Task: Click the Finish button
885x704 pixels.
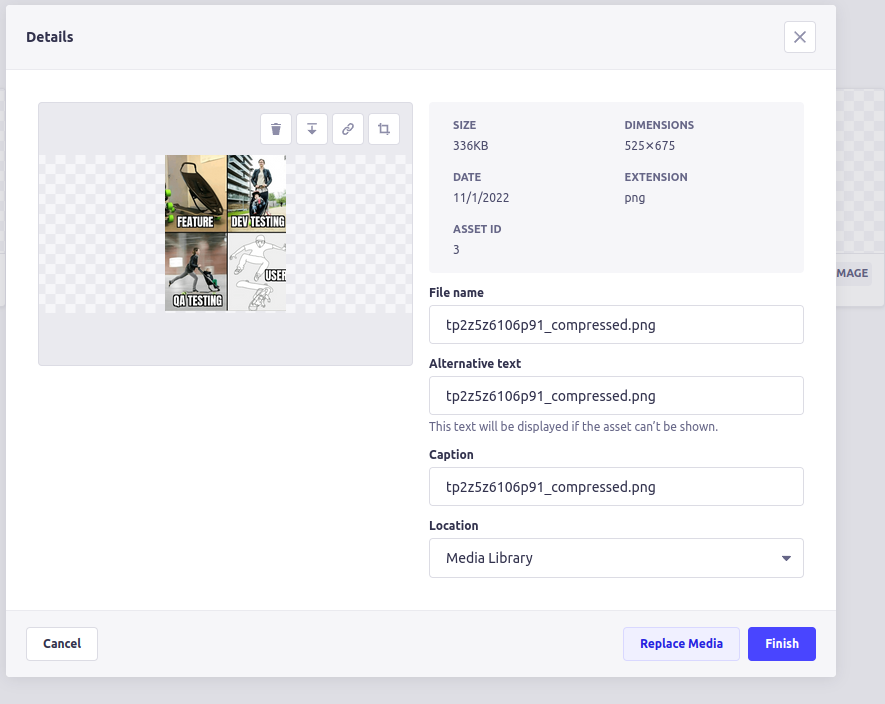Action: point(781,643)
